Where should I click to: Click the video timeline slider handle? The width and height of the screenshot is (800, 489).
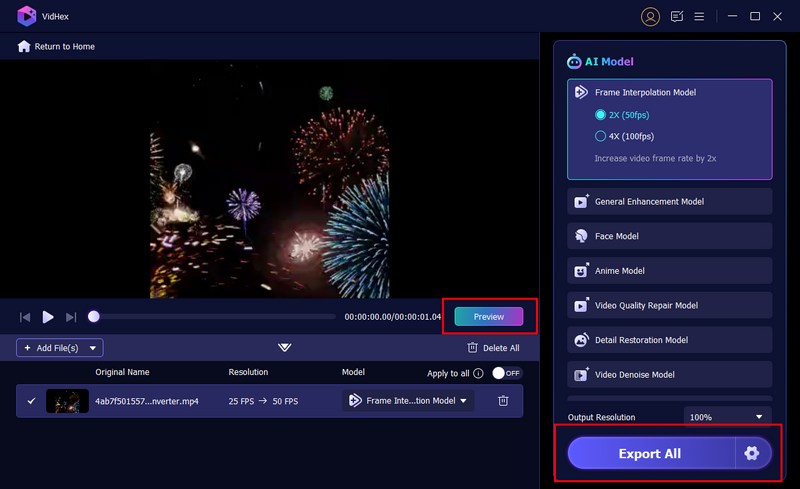[94, 317]
